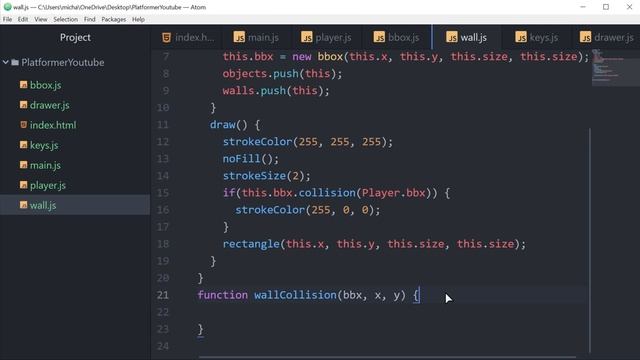Switch to the index.html tab
The height and width of the screenshot is (360, 640).
(187, 38)
